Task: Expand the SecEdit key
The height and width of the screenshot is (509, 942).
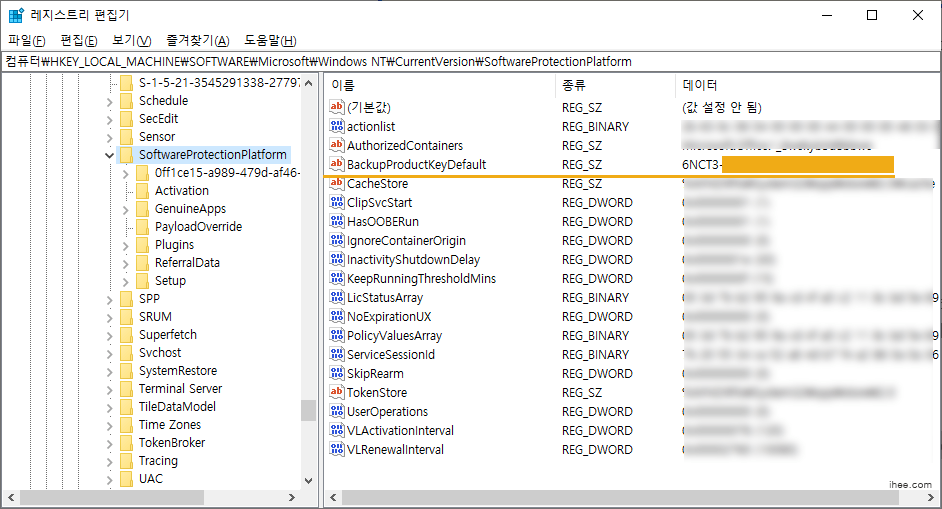Action: [x=109, y=120]
